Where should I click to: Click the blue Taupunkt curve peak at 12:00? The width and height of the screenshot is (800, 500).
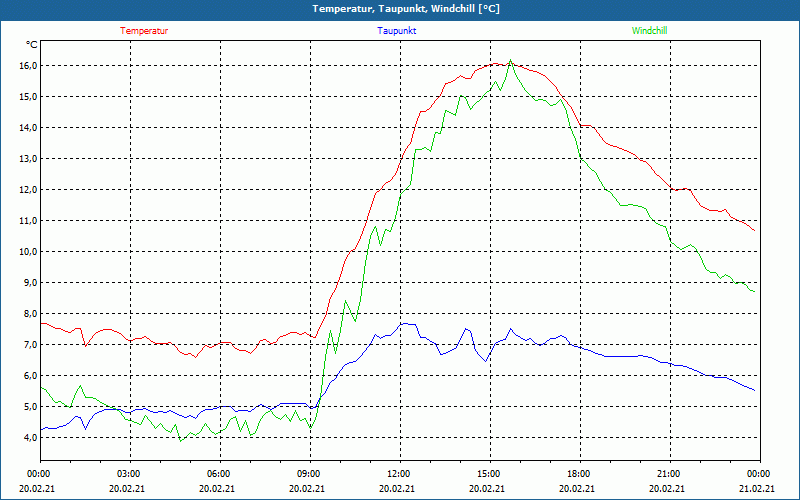(x=406, y=323)
